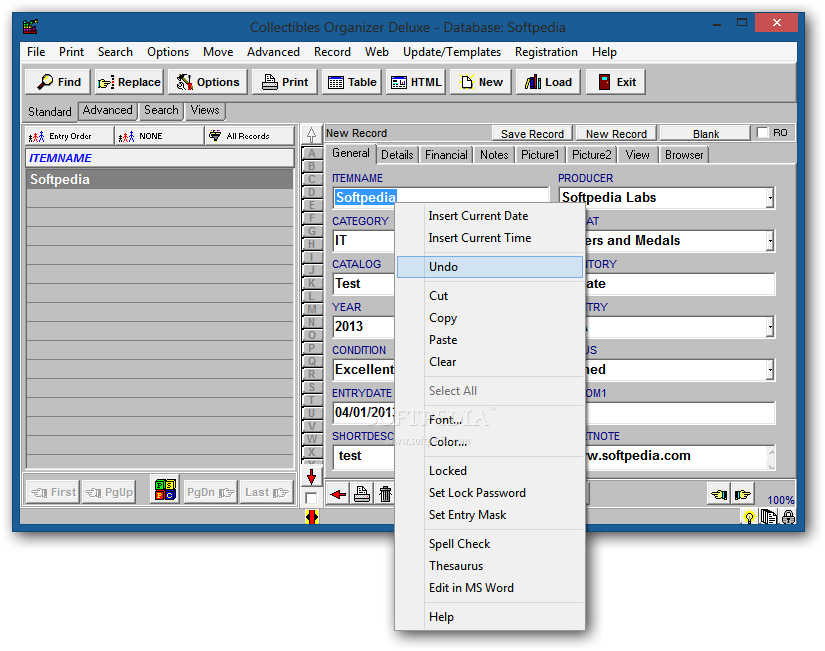Screen dimensions: 825x651
Task: Choose Thesaurus in the context menu
Action: 489,566
